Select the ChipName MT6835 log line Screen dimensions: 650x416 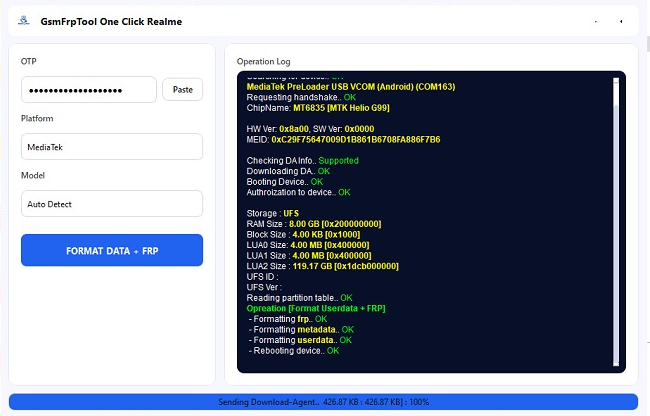pyautogui.click(x=318, y=108)
